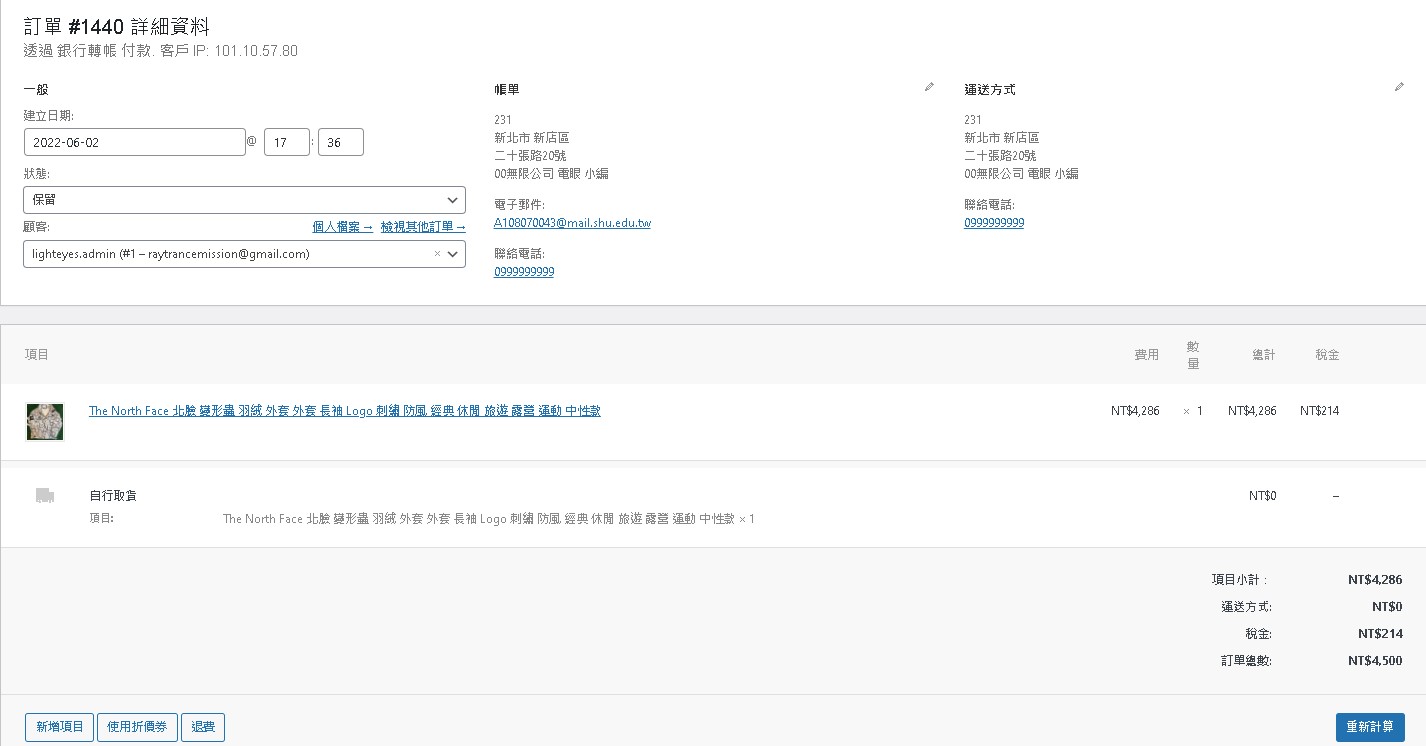Open The North Face product name link

click(x=345, y=411)
